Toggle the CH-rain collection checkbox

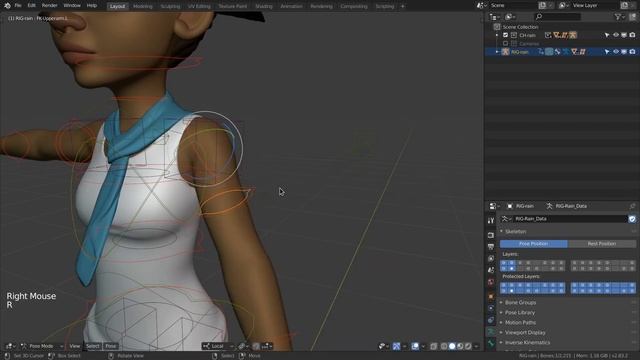click(x=505, y=35)
